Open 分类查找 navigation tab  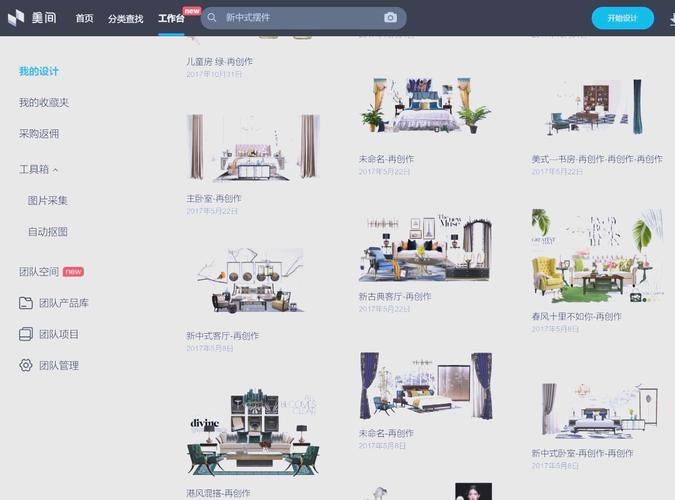click(x=125, y=19)
